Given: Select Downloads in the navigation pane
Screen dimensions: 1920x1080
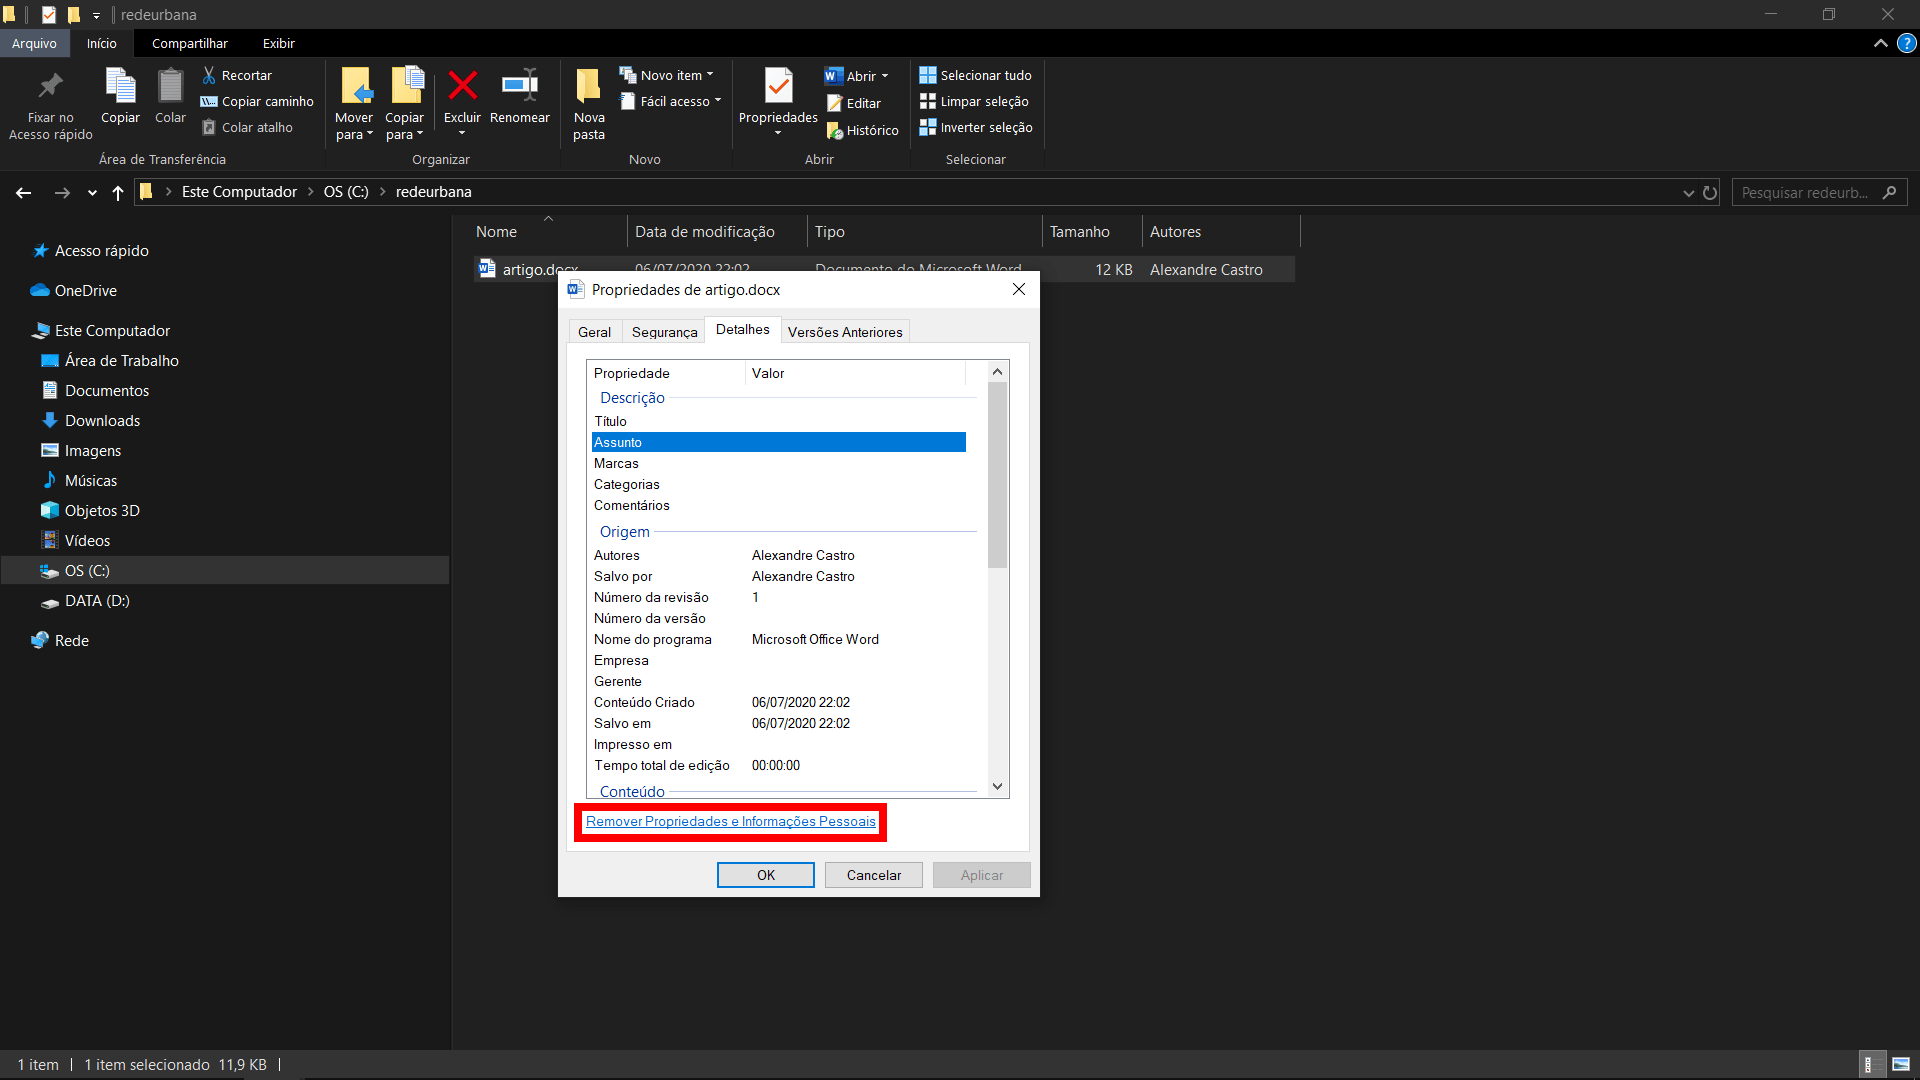Looking at the screenshot, I should pyautogui.click(x=102, y=421).
